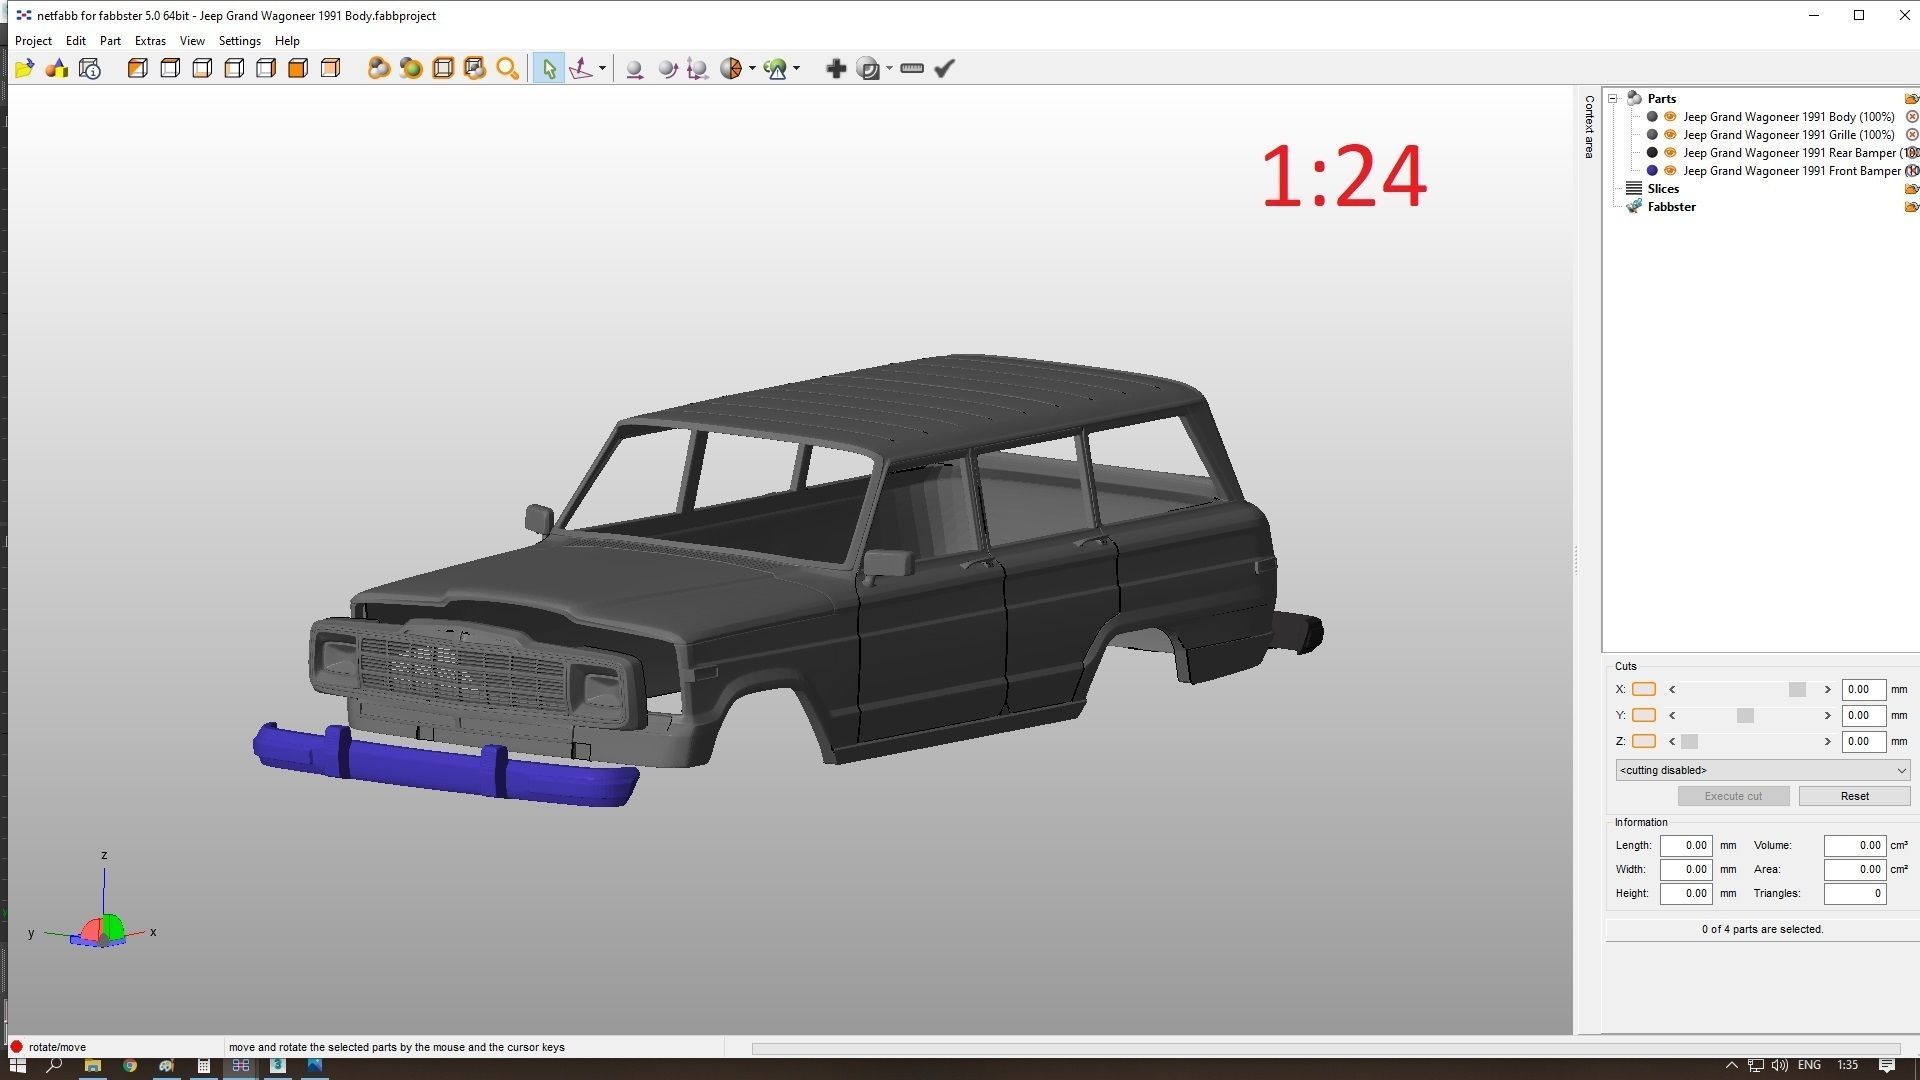Click the zoom to all parts icon
The width and height of the screenshot is (1920, 1080).
coord(410,68)
